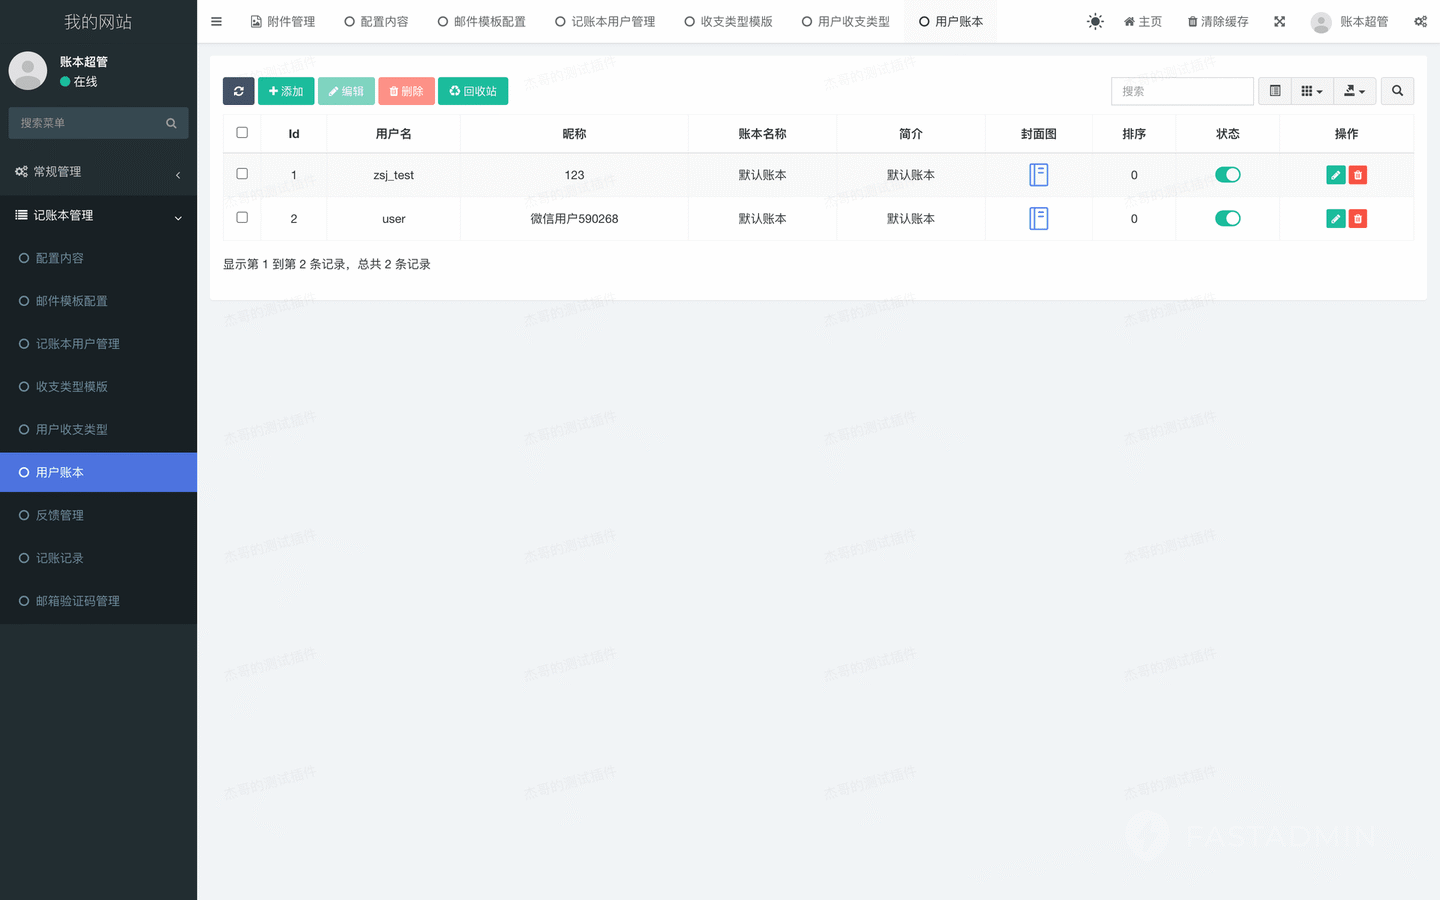Open the columns visibility dropdown

pos(1311,91)
